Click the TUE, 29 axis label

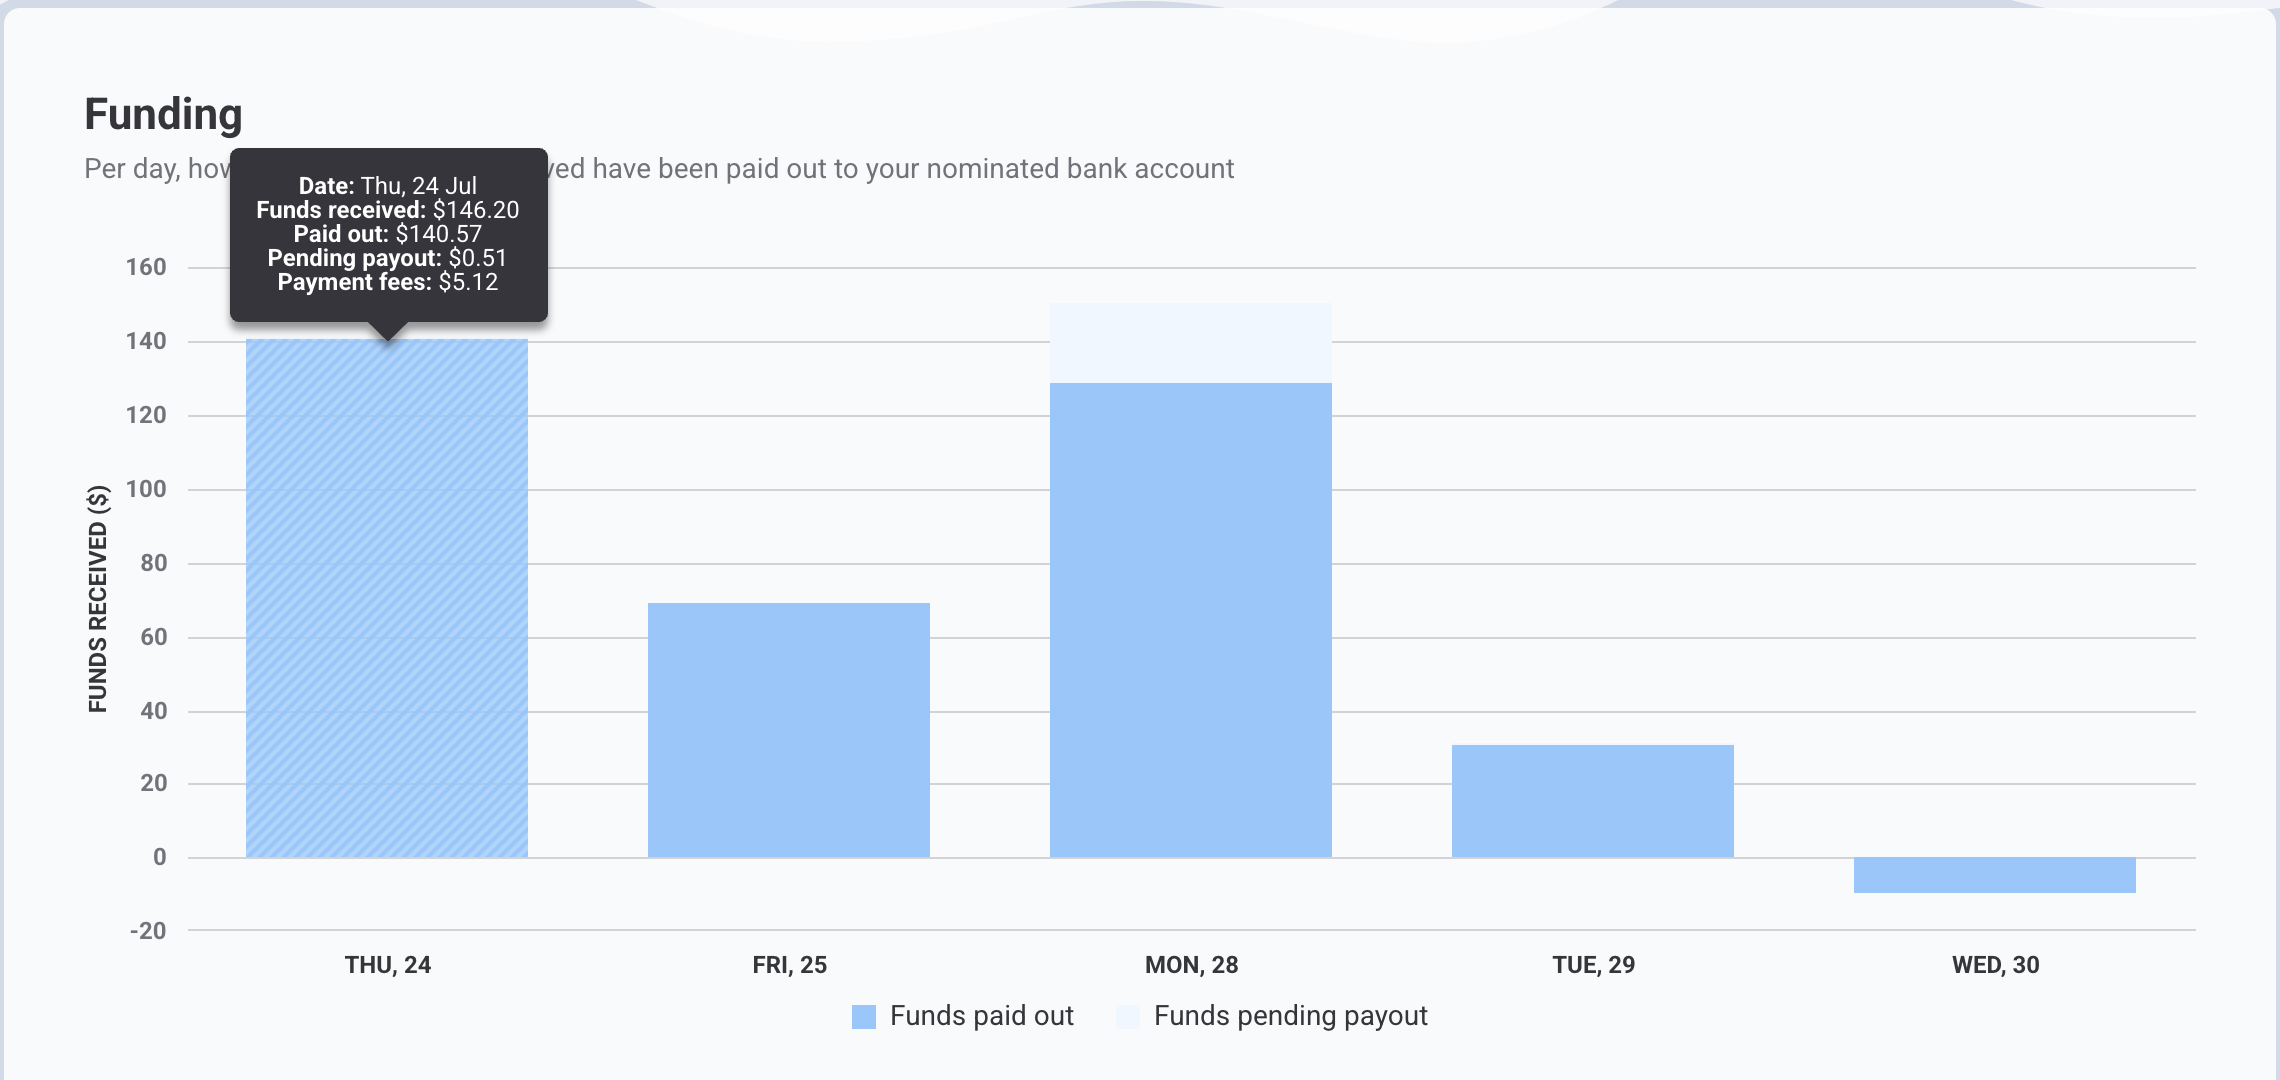click(1594, 965)
